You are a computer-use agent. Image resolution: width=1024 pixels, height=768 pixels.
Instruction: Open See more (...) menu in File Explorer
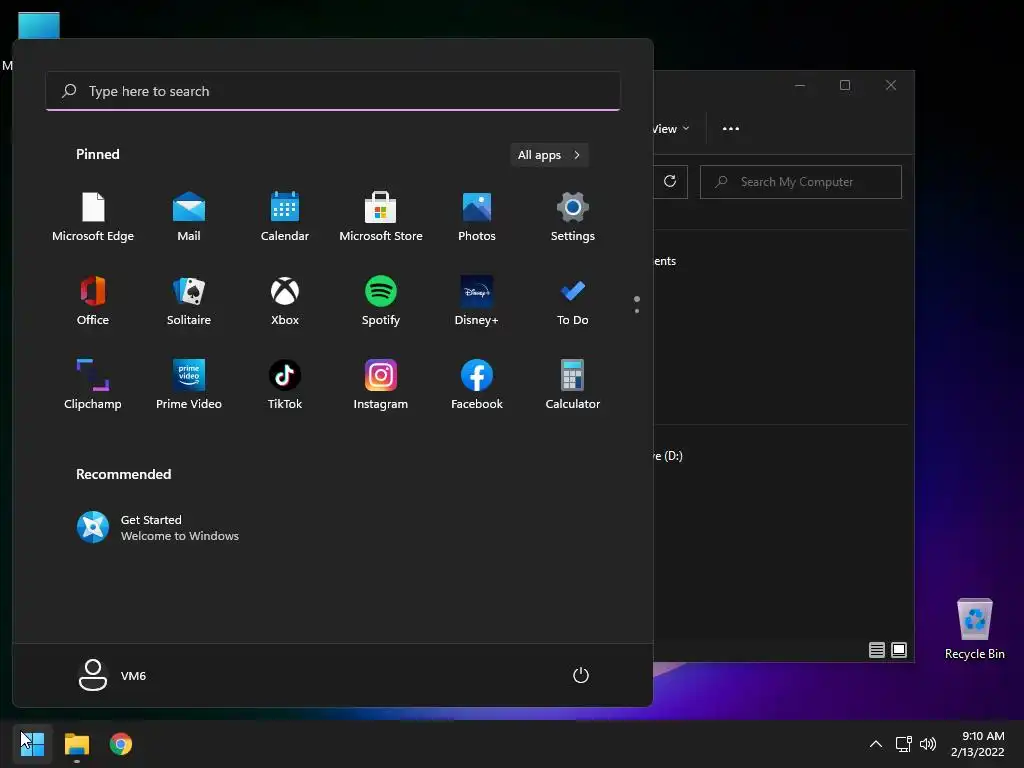tap(731, 129)
